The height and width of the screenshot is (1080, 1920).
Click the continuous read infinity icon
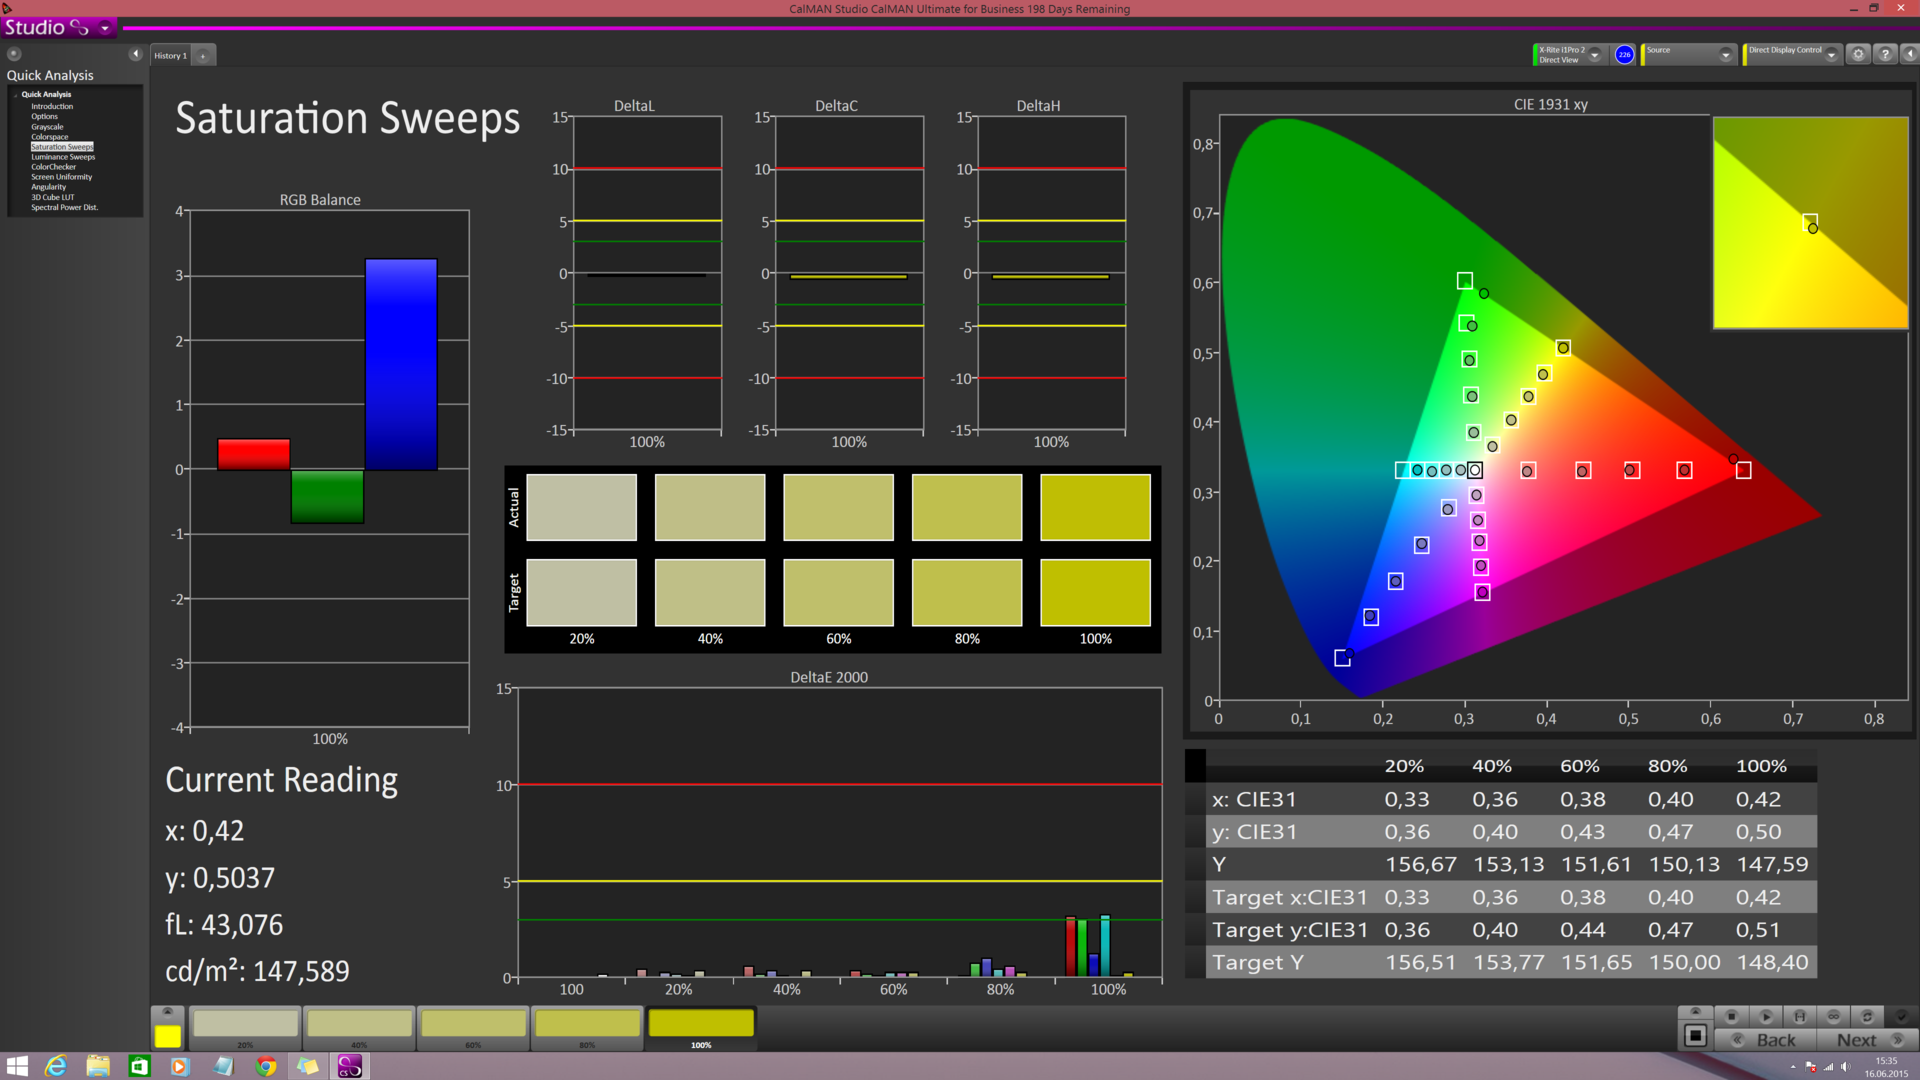(x=1833, y=1016)
